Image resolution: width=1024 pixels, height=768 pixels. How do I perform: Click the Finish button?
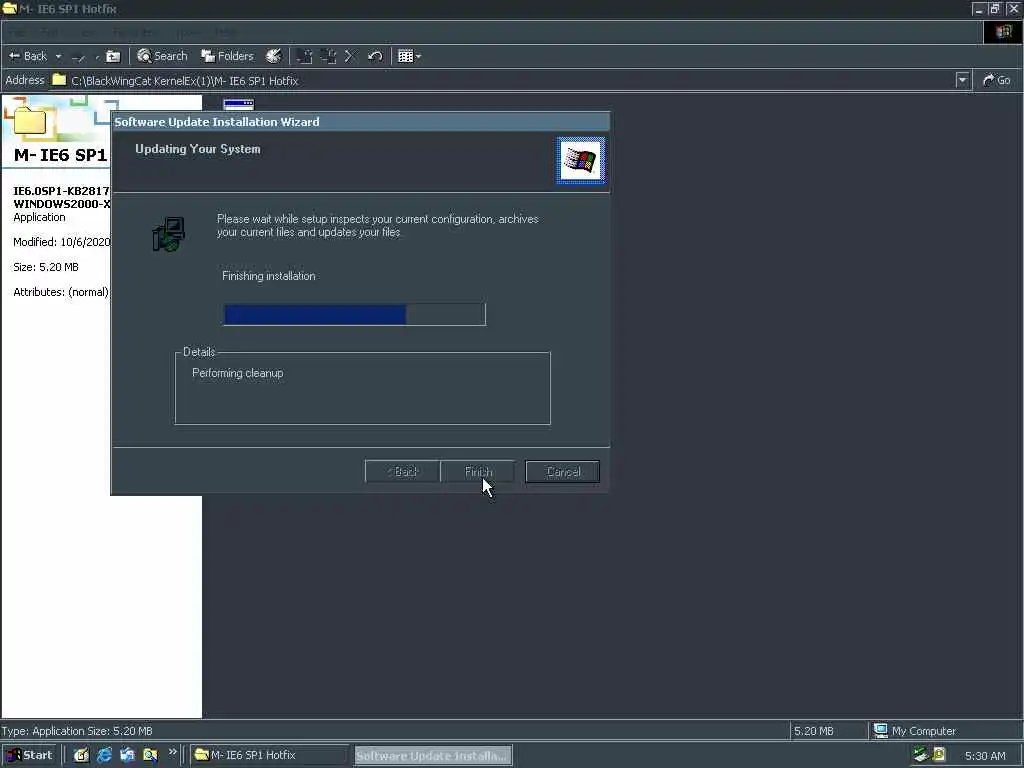(x=478, y=472)
